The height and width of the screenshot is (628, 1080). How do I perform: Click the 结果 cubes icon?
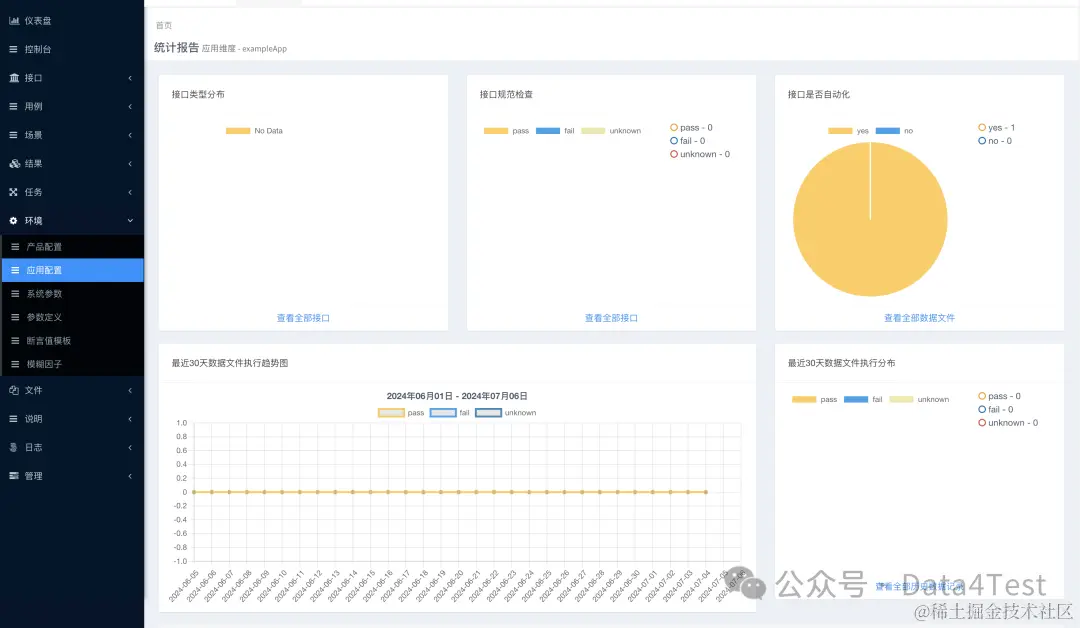pyautogui.click(x=14, y=164)
